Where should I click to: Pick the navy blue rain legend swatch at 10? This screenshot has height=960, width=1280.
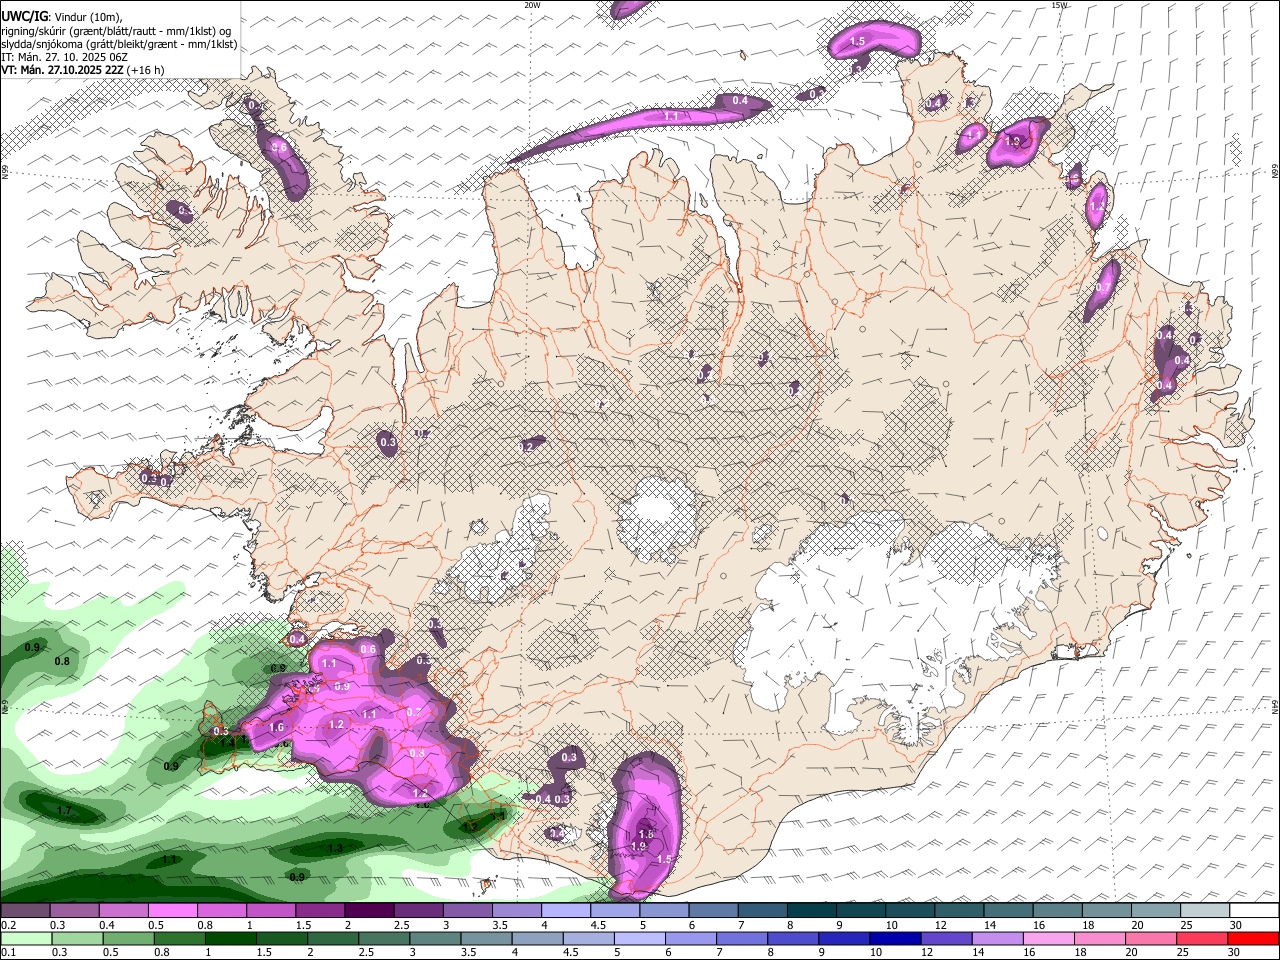pyautogui.click(x=893, y=938)
